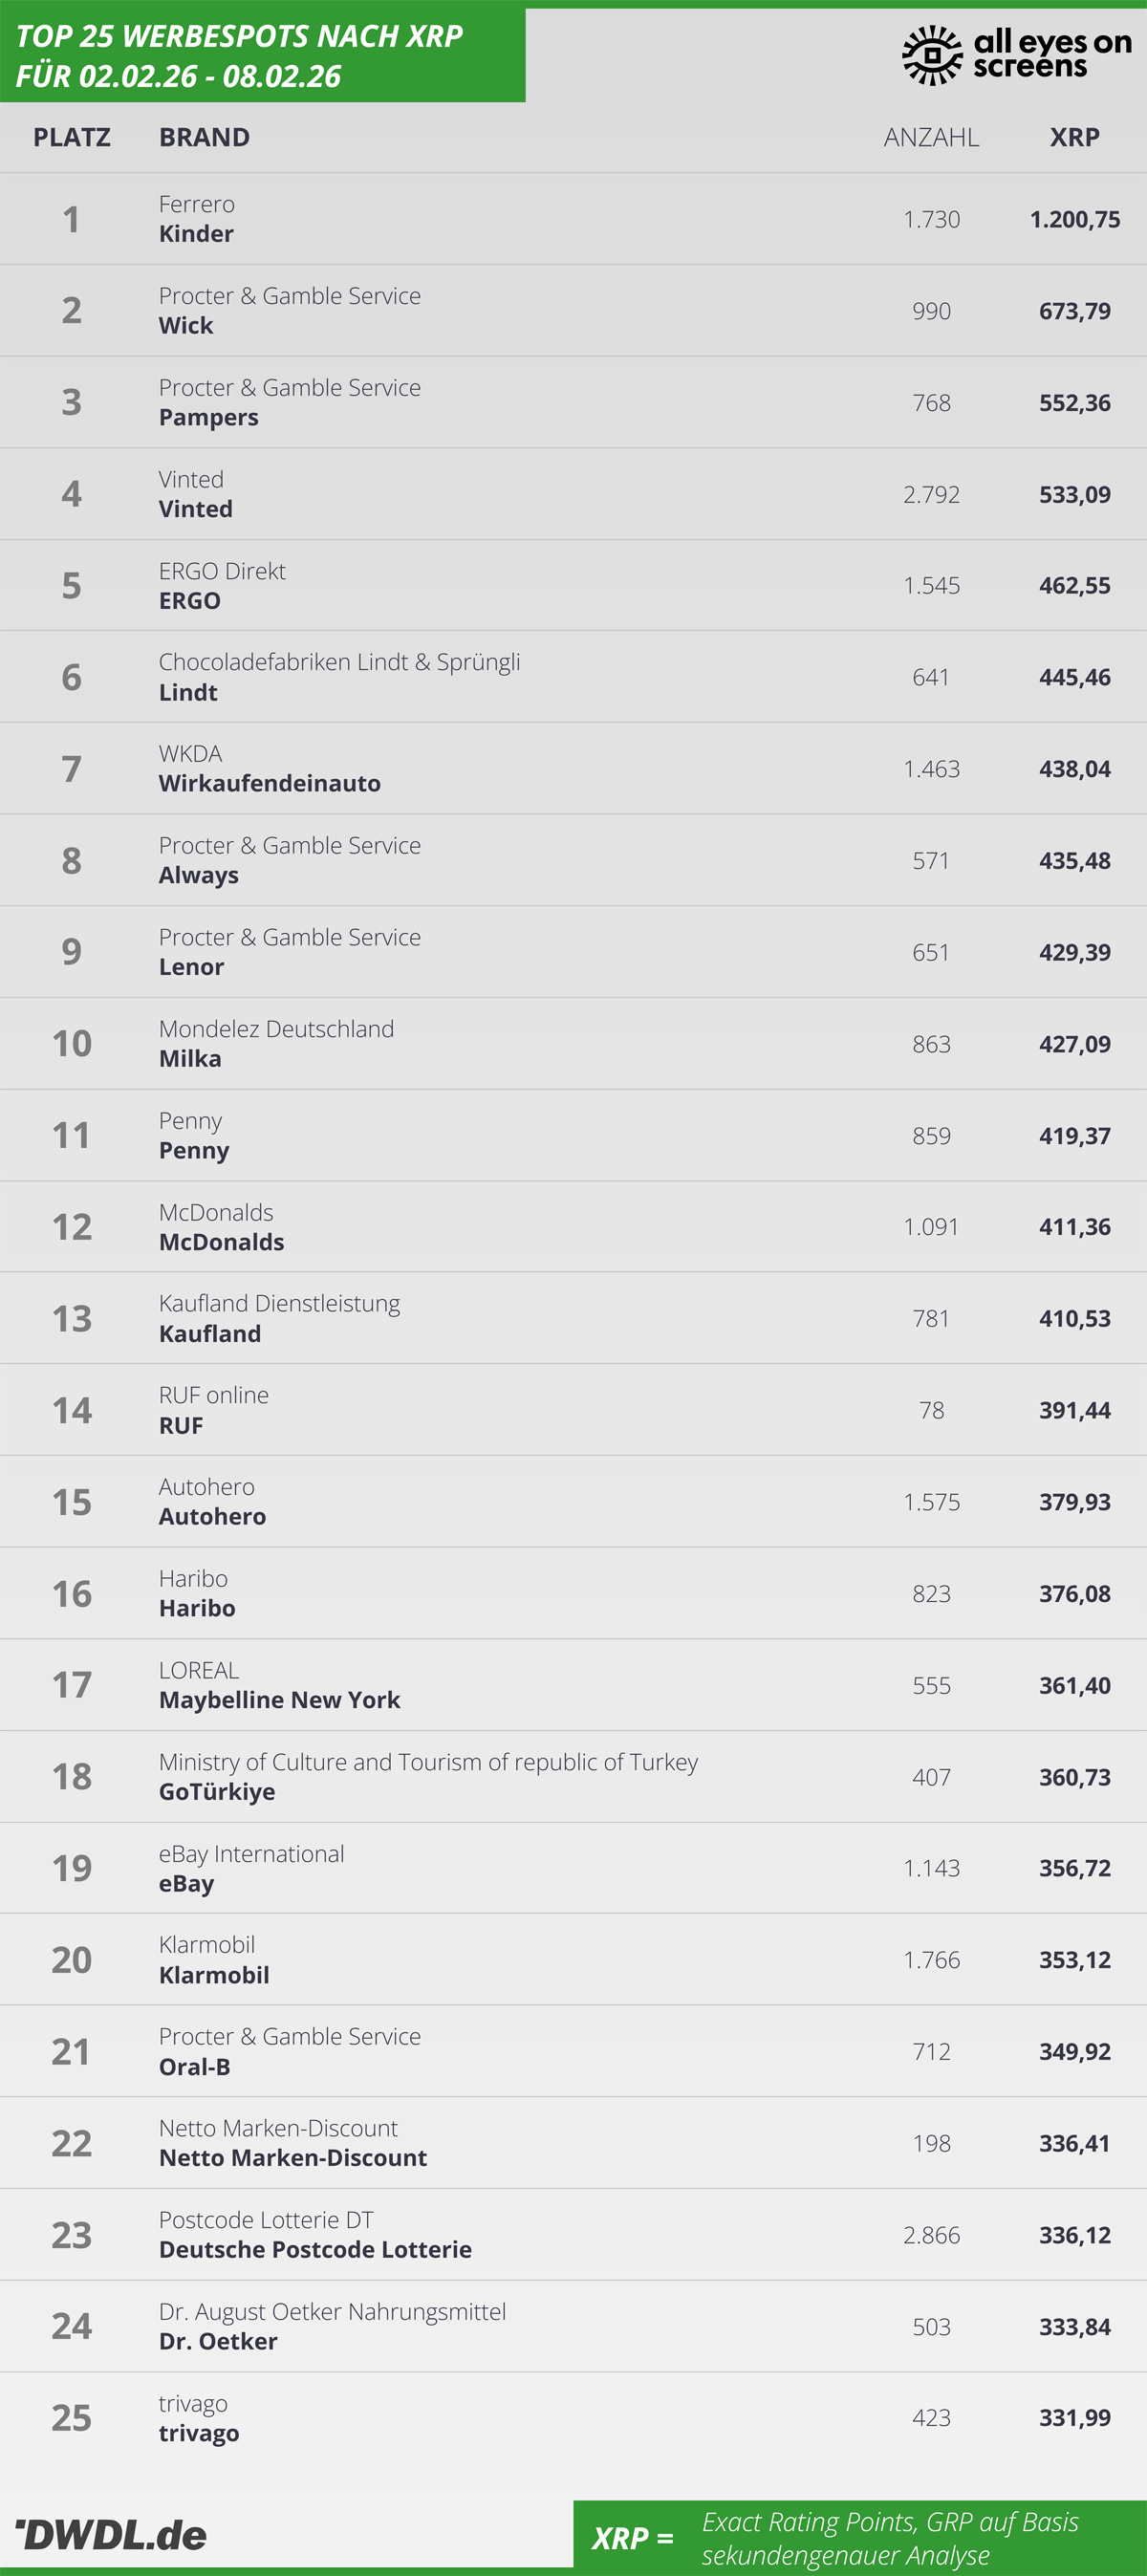The image size is (1147, 2576).
Task: Click the XRP column header
Action: click(x=1074, y=137)
